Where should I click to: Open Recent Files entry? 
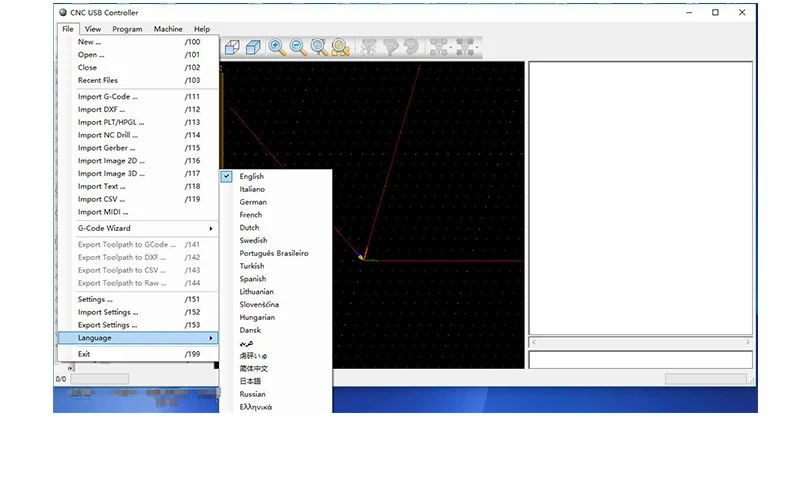[138, 80]
